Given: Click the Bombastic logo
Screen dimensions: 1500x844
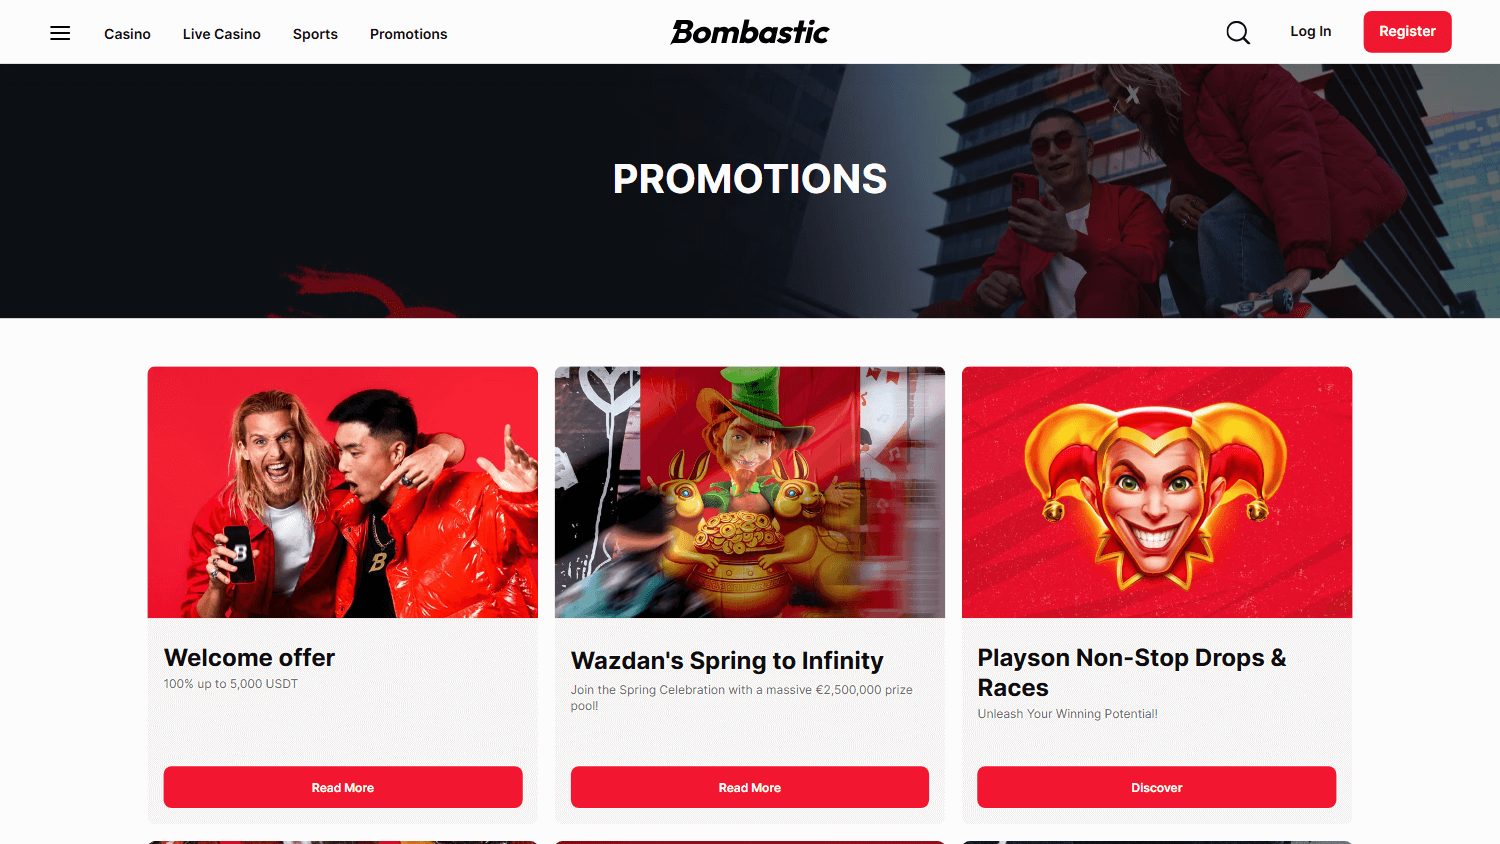Looking at the screenshot, I should tap(750, 32).
